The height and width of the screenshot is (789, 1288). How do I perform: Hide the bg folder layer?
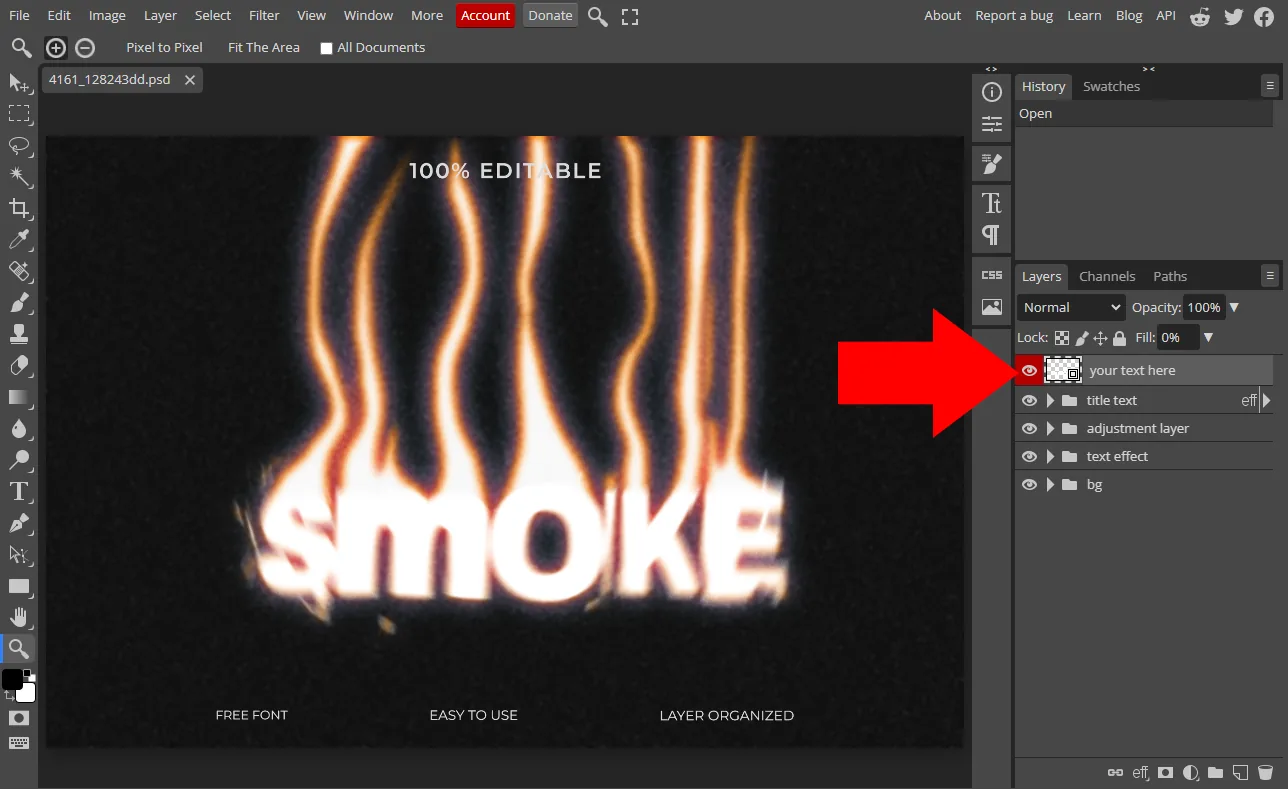tap(1029, 484)
